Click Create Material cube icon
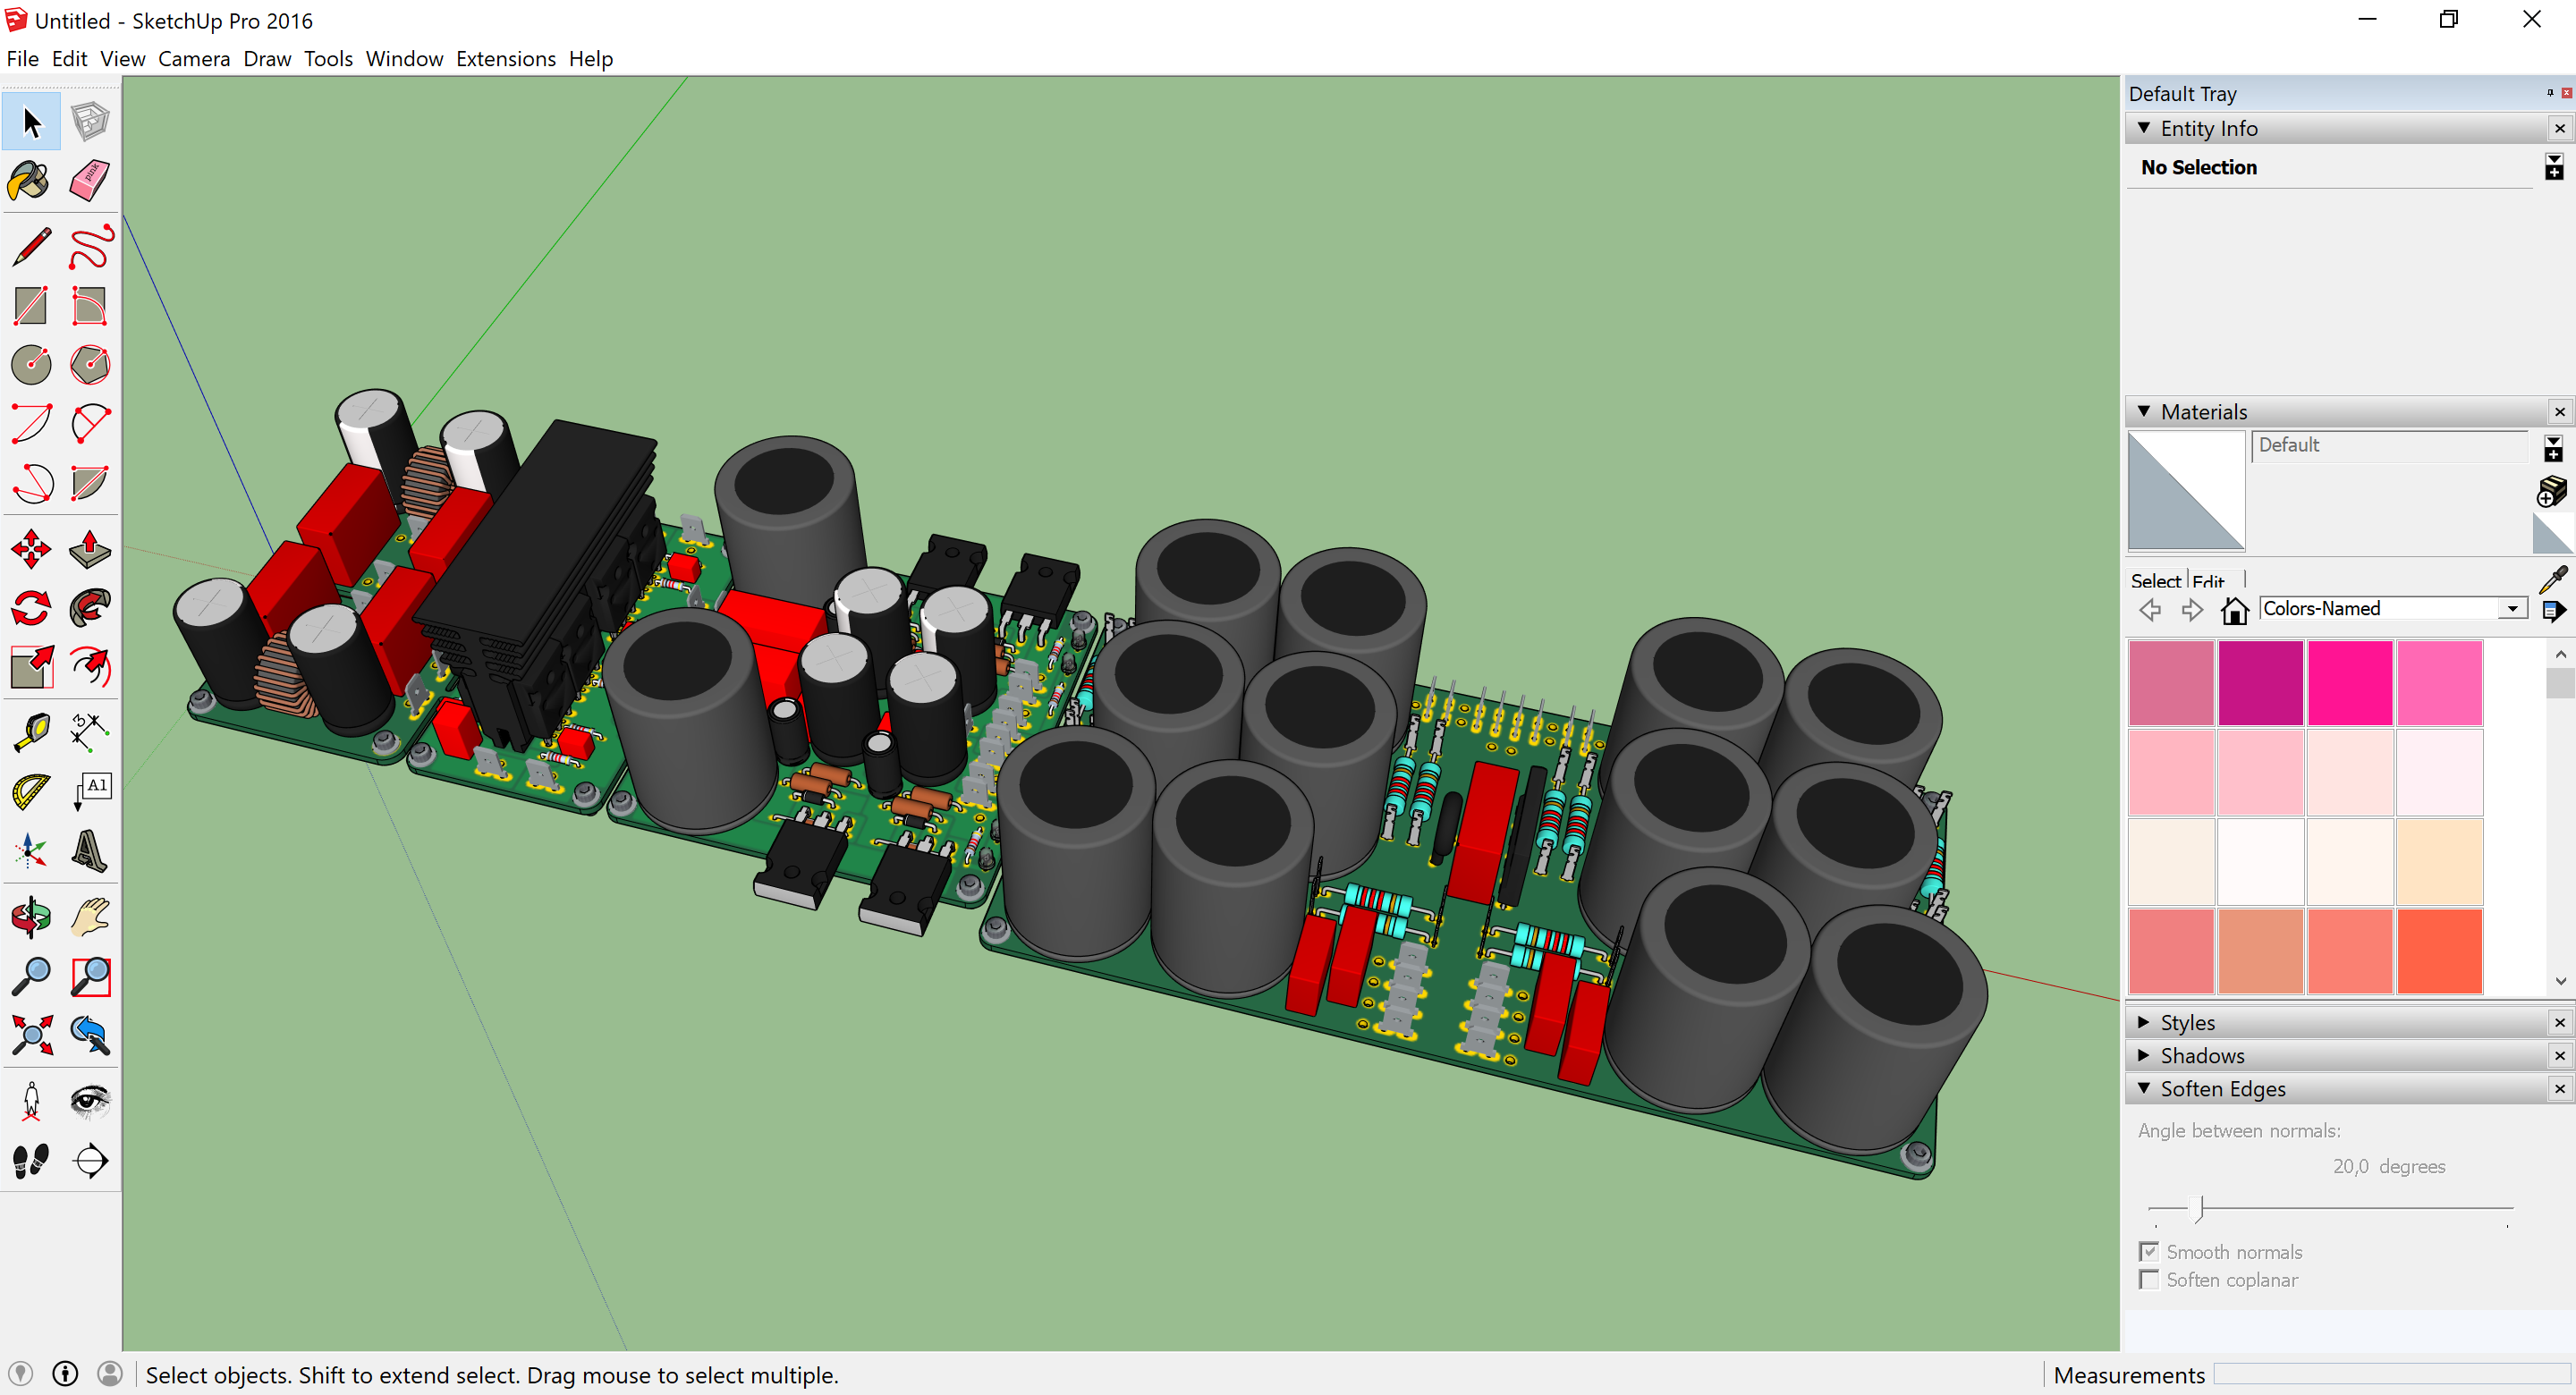 2551,492
